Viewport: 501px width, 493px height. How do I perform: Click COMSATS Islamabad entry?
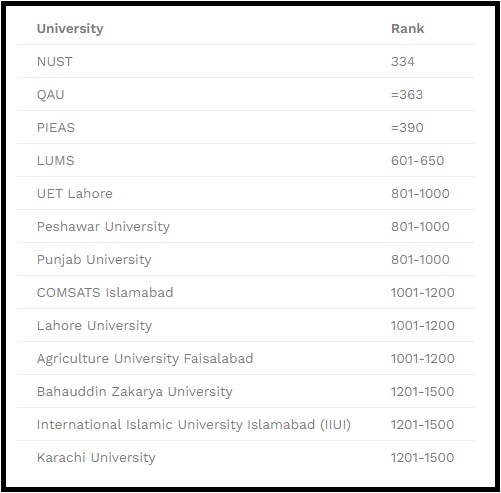(105, 293)
